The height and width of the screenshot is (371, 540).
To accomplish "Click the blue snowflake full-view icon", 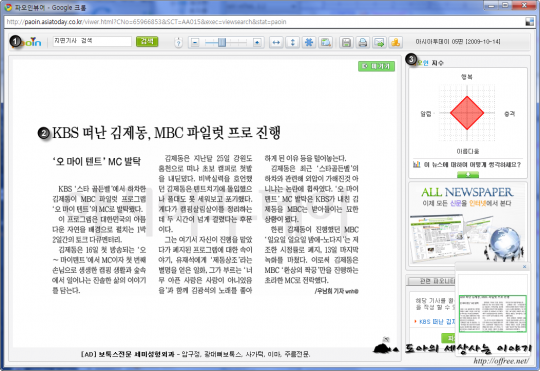I will click(x=309, y=42).
